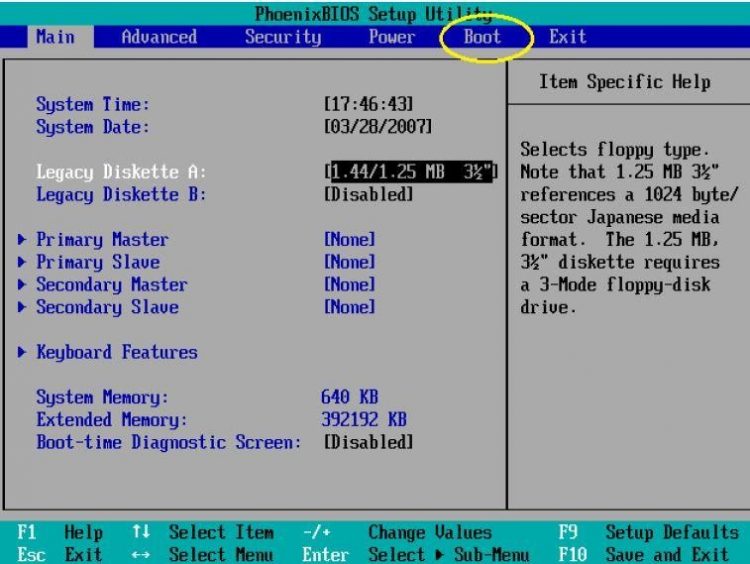This screenshot has width=750, height=564.
Task: Click the Enter Select Sub-Menu hint
Action: [416, 554]
